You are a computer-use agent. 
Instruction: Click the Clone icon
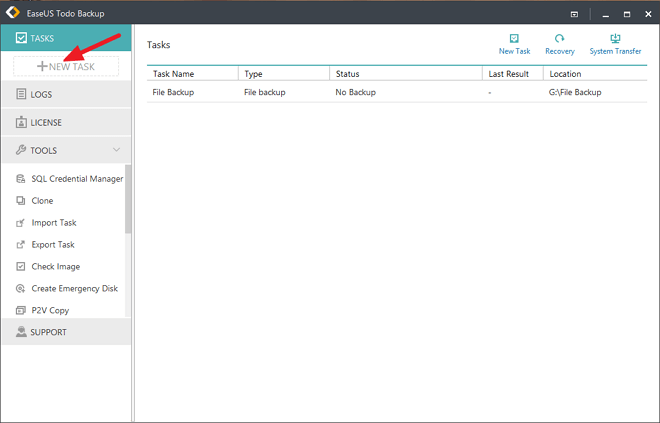pyautogui.click(x=20, y=200)
